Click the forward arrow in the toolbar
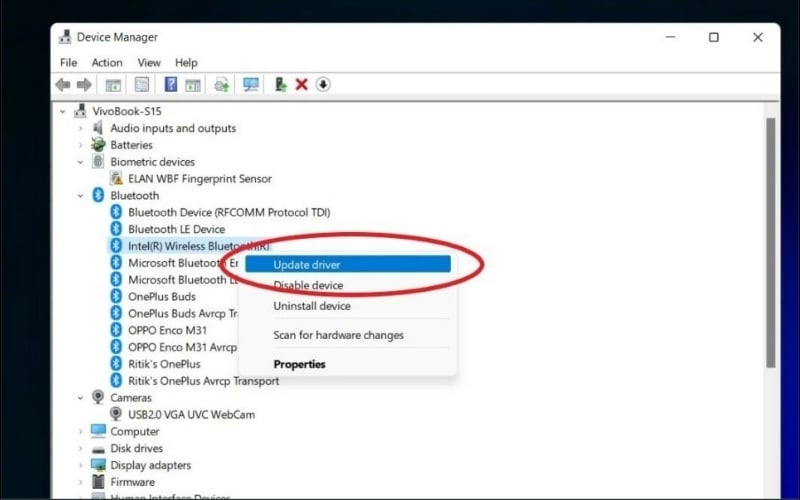The height and width of the screenshot is (500, 800). [84, 85]
